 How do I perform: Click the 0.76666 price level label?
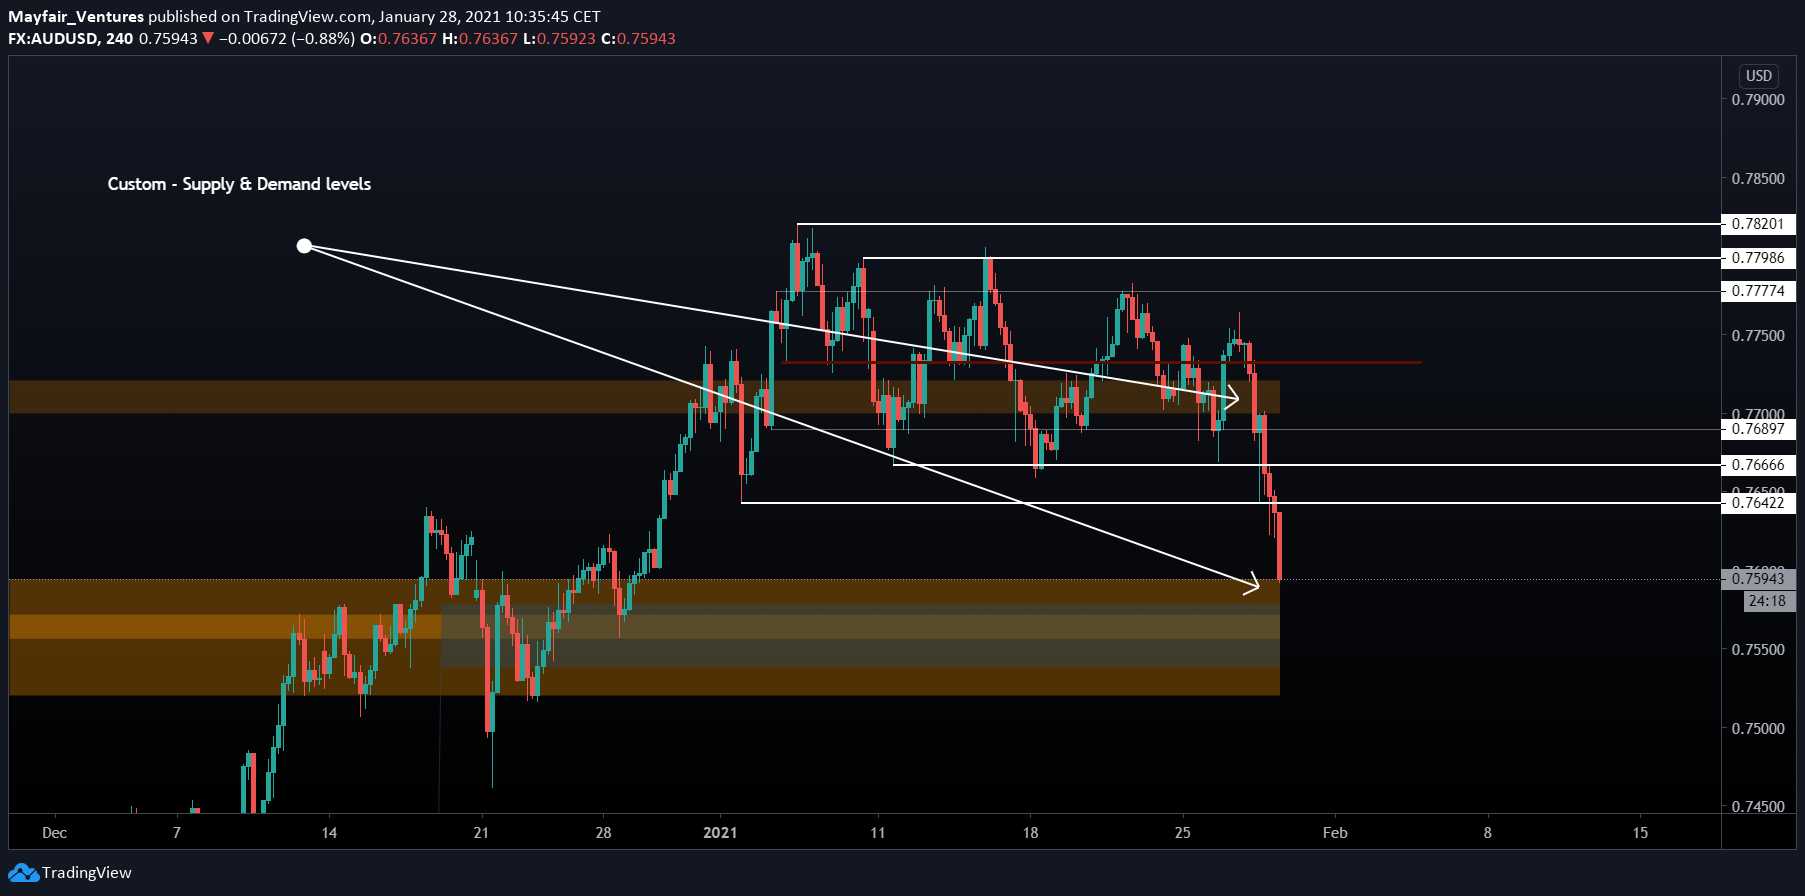point(1758,465)
